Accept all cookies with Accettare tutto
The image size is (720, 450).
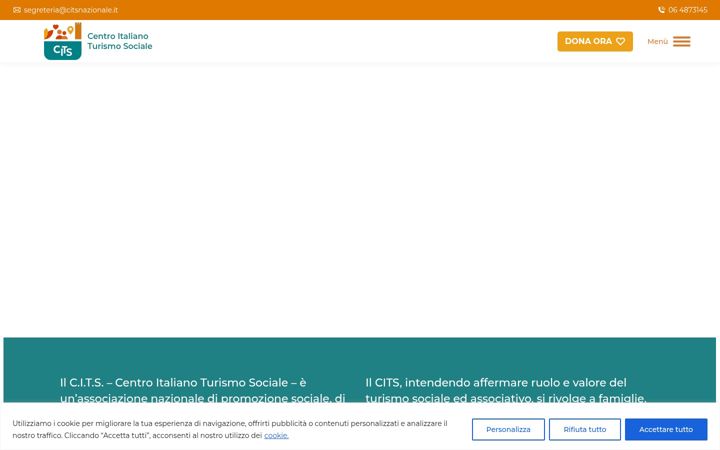(x=666, y=429)
